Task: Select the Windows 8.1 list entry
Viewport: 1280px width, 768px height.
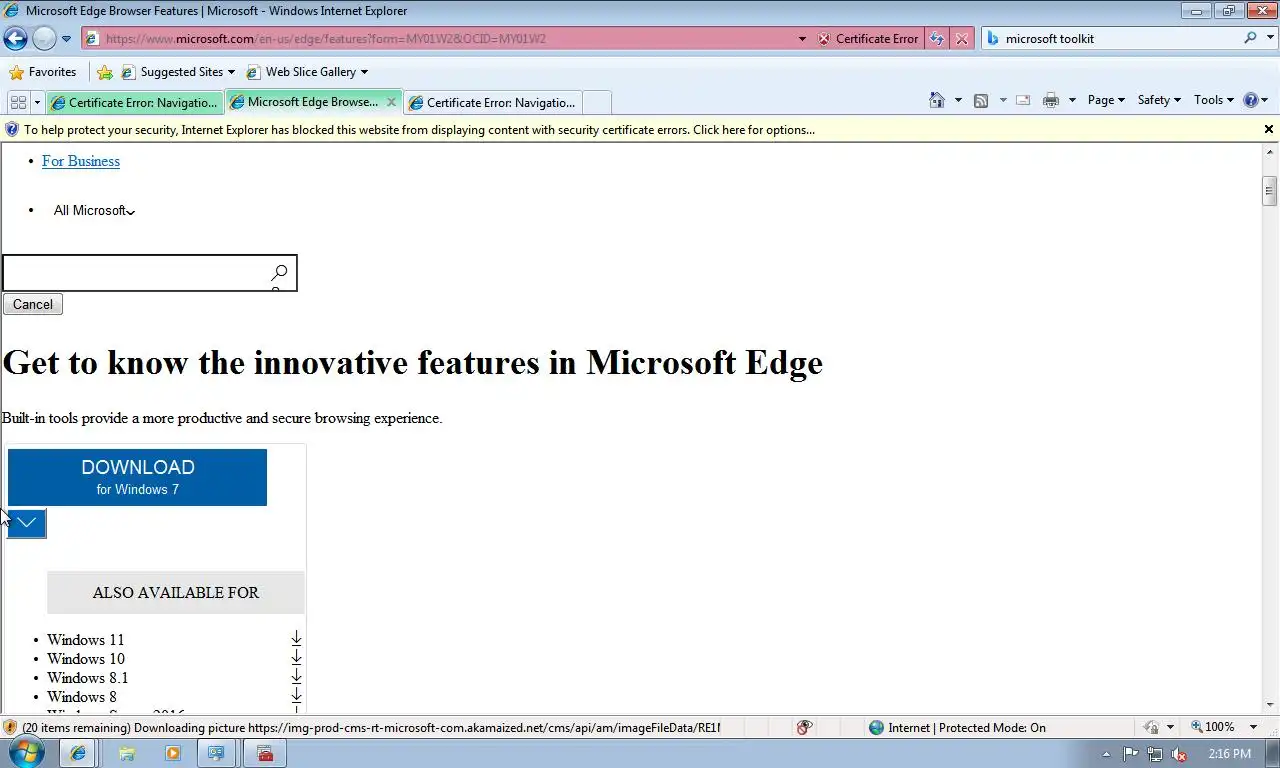Action: pyautogui.click(x=88, y=678)
